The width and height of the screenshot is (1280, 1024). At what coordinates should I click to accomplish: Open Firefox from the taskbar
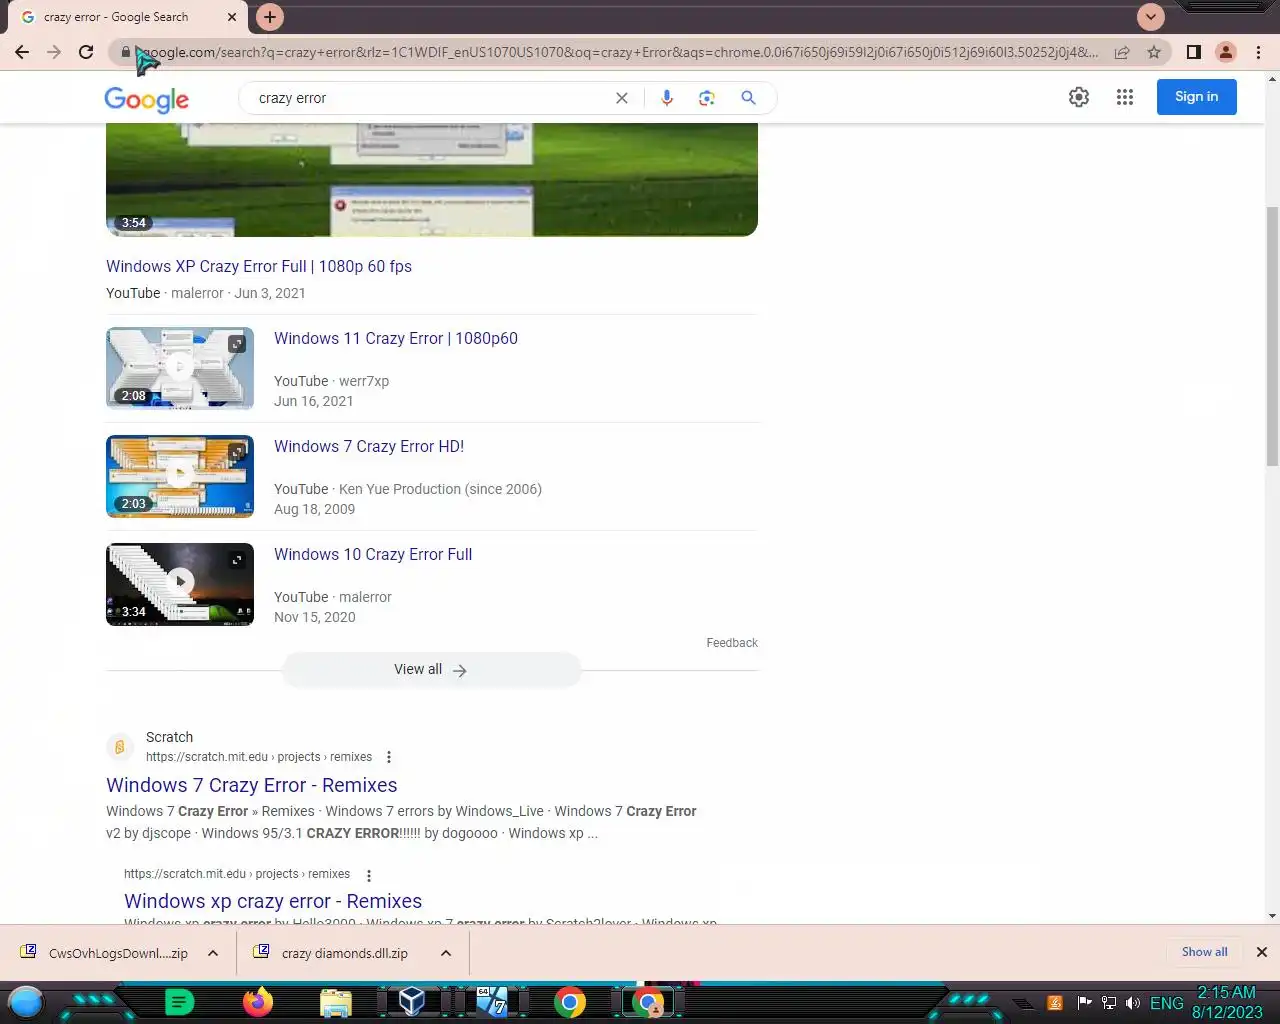257,1002
